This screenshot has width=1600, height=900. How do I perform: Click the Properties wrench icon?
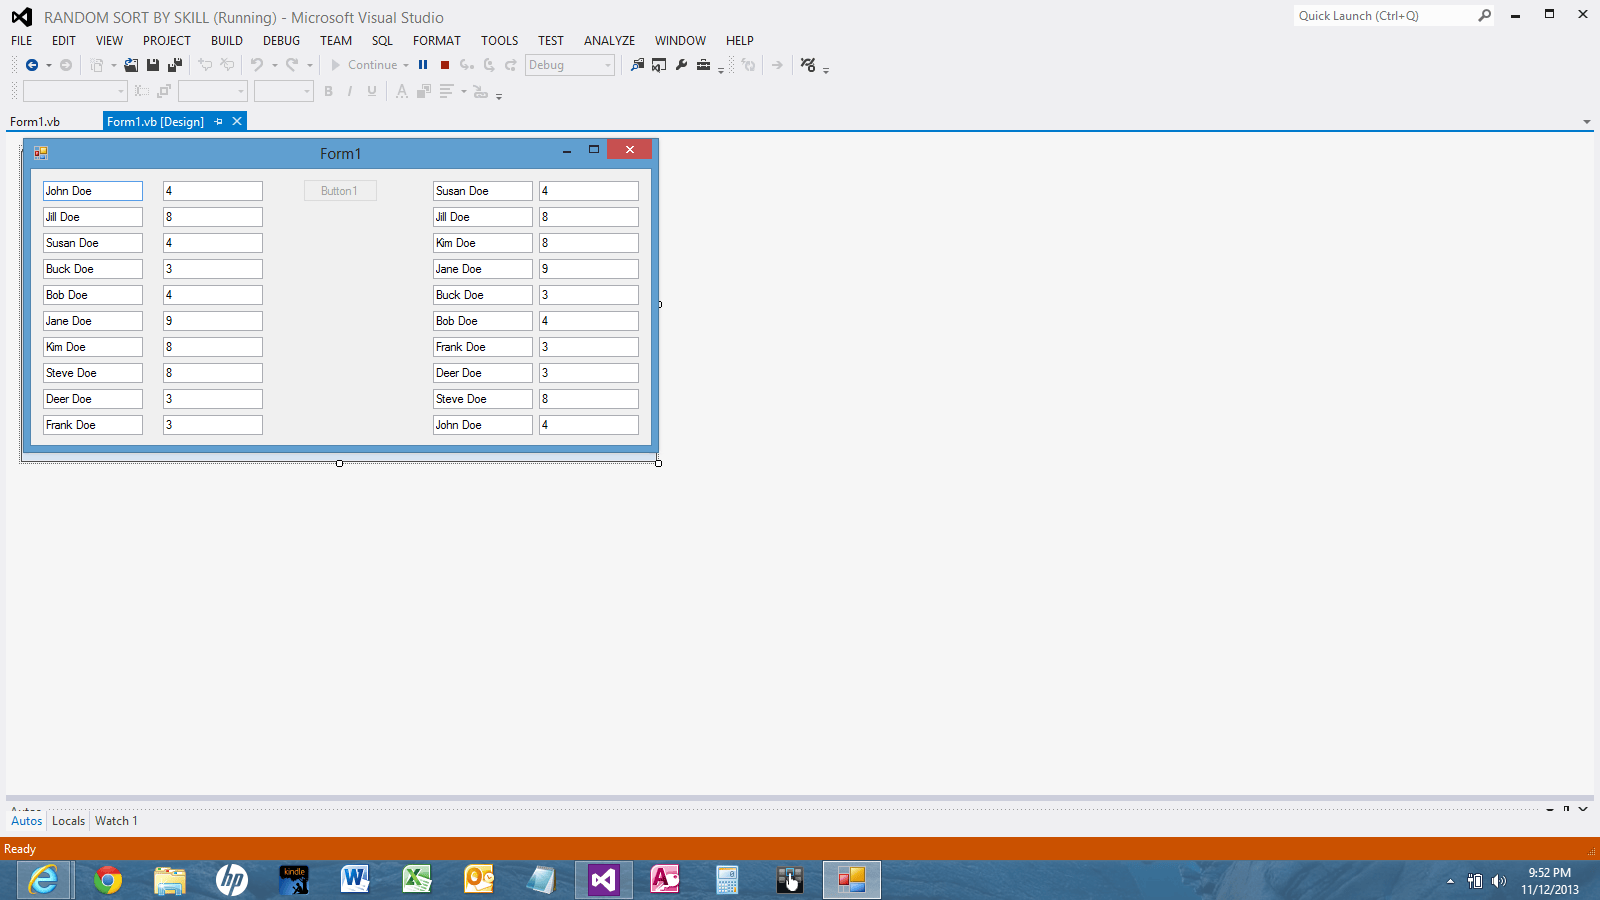[681, 65]
